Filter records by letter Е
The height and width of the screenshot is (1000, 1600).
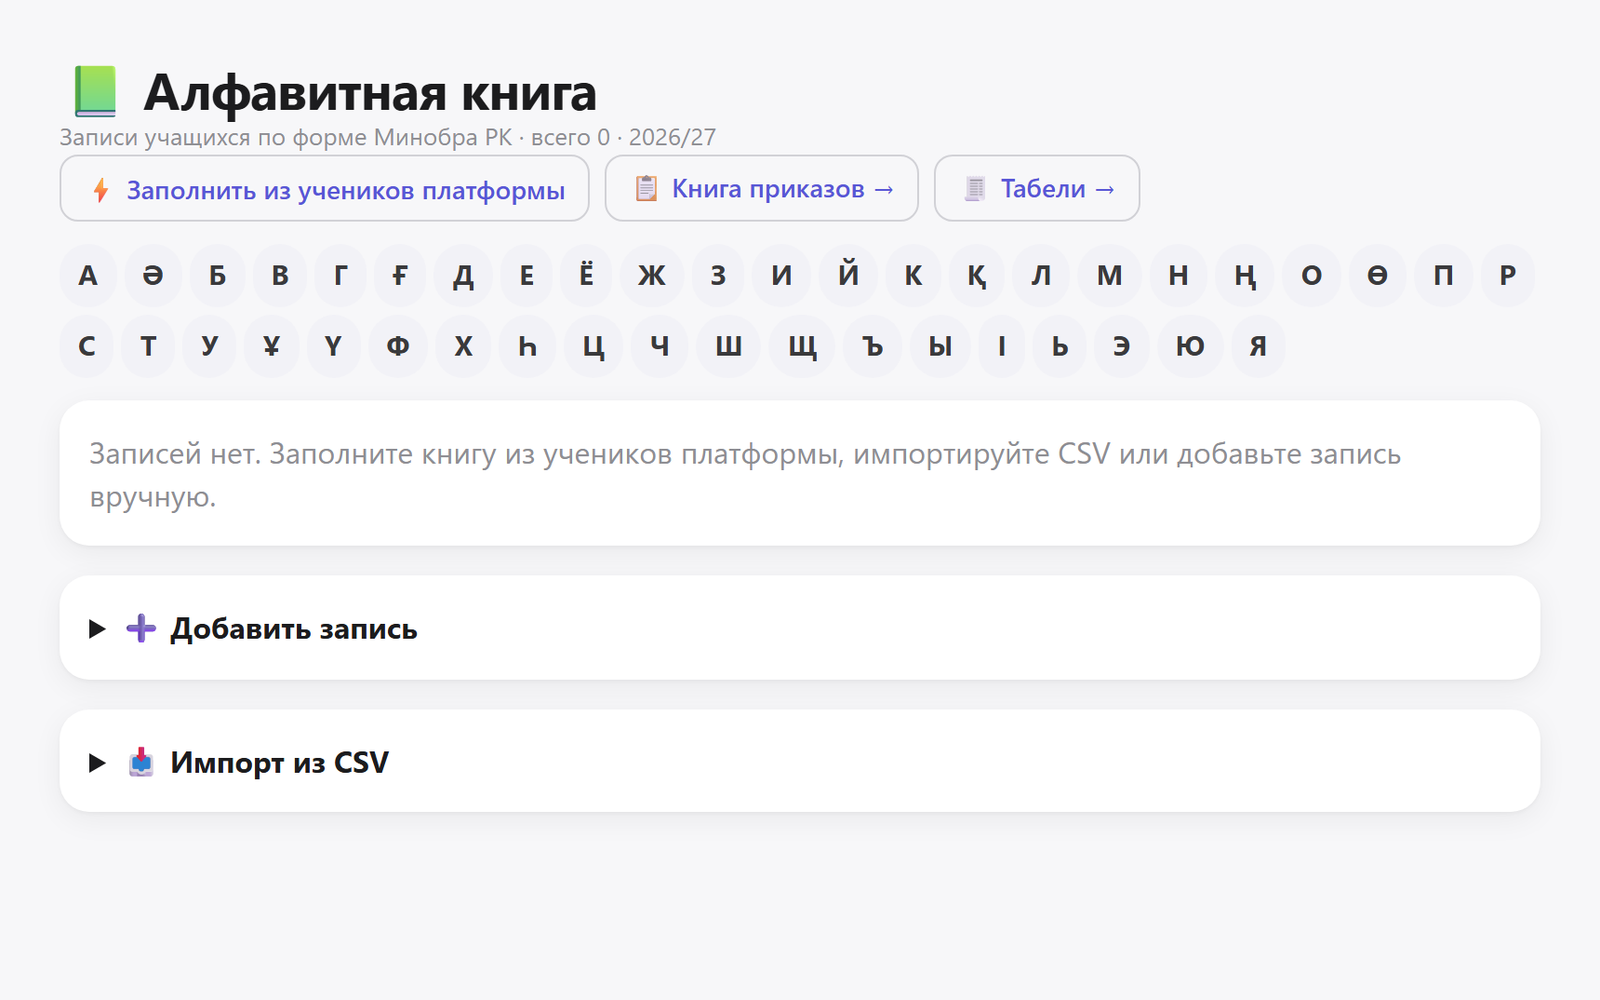click(x=527, y=275)
